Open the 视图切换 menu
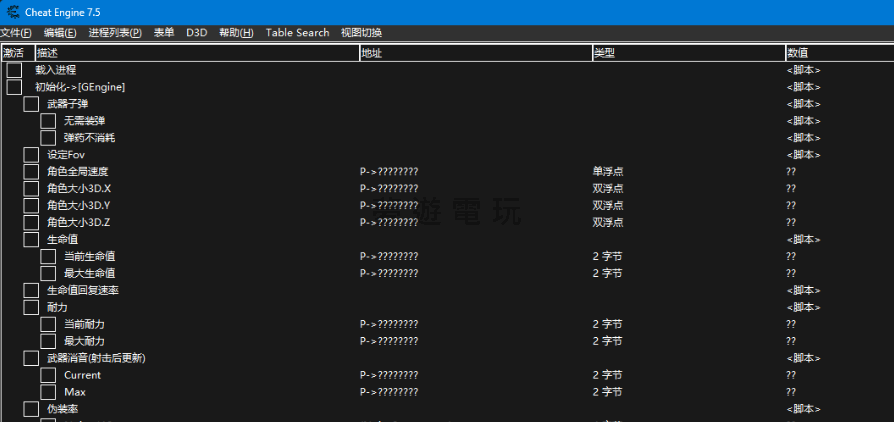The height and width of the screenshot is (422, 894). (x=361, y=33)
